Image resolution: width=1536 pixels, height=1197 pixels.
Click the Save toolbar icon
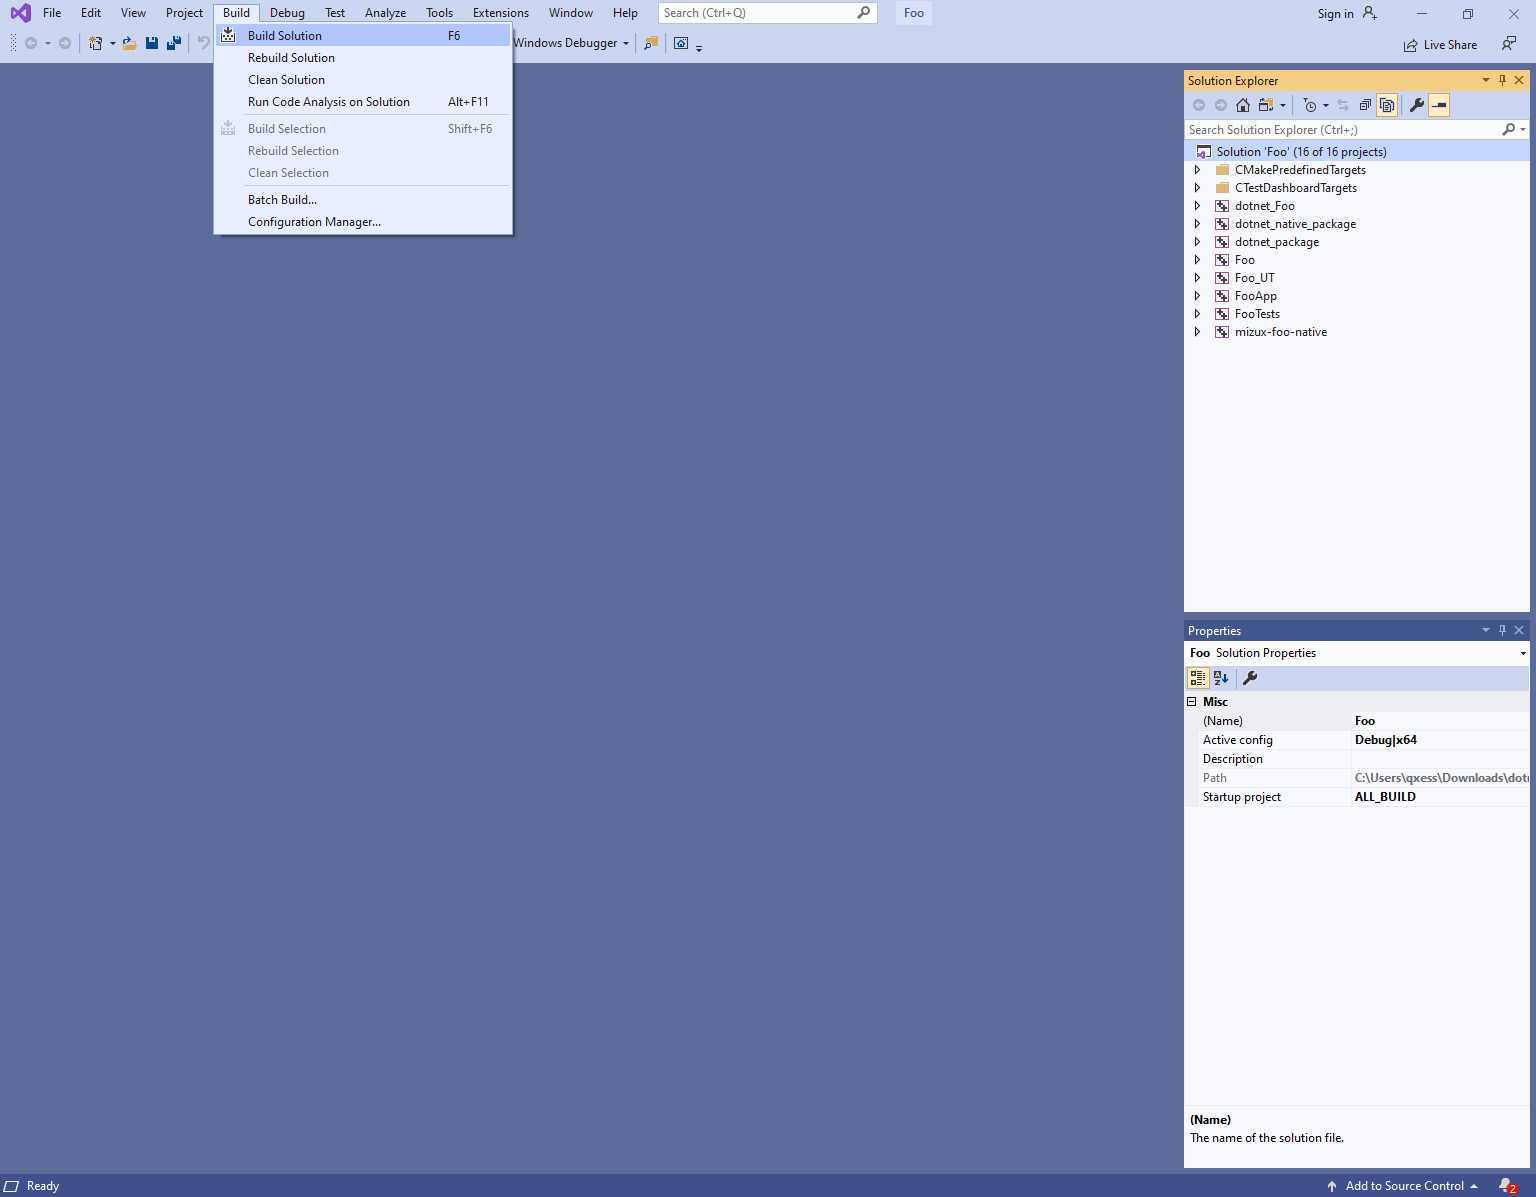pyautogui.click(x=151, y=43)
